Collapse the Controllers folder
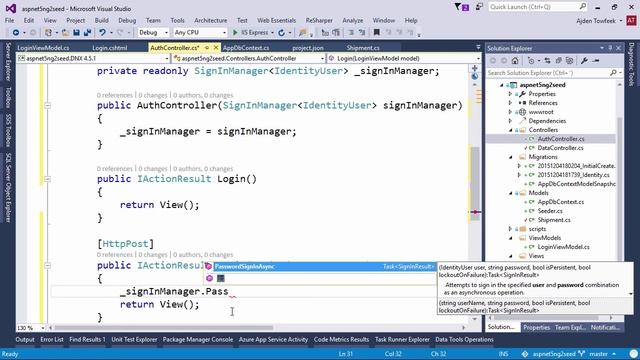 point(510,130)
